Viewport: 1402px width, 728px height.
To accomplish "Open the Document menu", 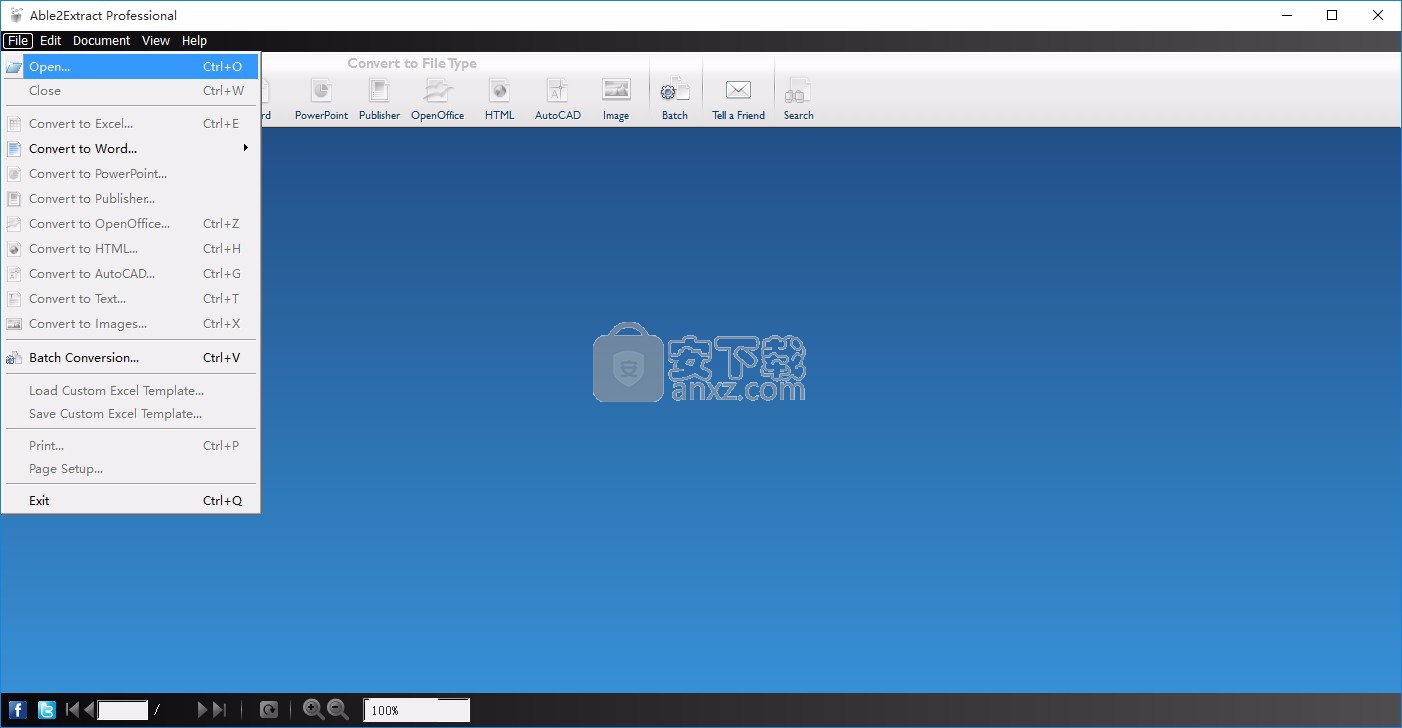I will point(102,41).
